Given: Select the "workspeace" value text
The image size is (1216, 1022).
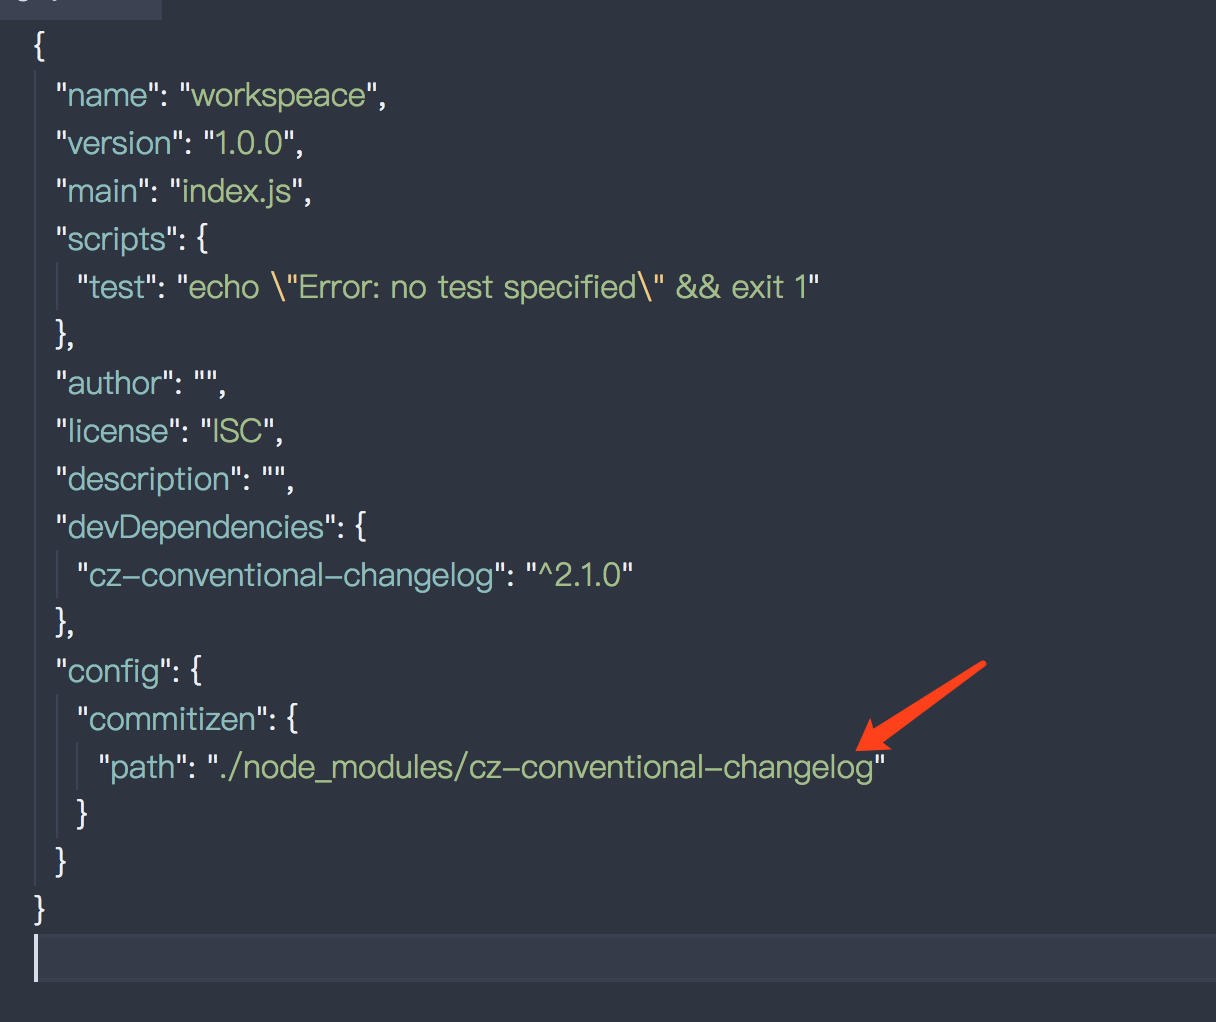Looking at the screenshot, I should click(x=278, y=94).
